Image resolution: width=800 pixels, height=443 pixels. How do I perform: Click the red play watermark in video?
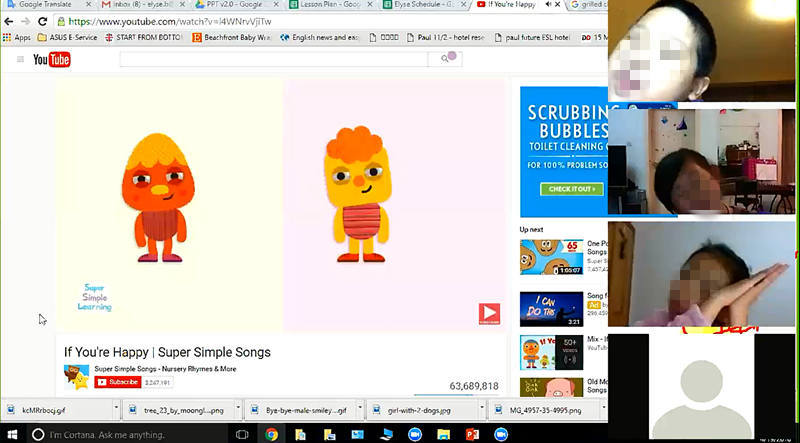click(x=489, y=314)
